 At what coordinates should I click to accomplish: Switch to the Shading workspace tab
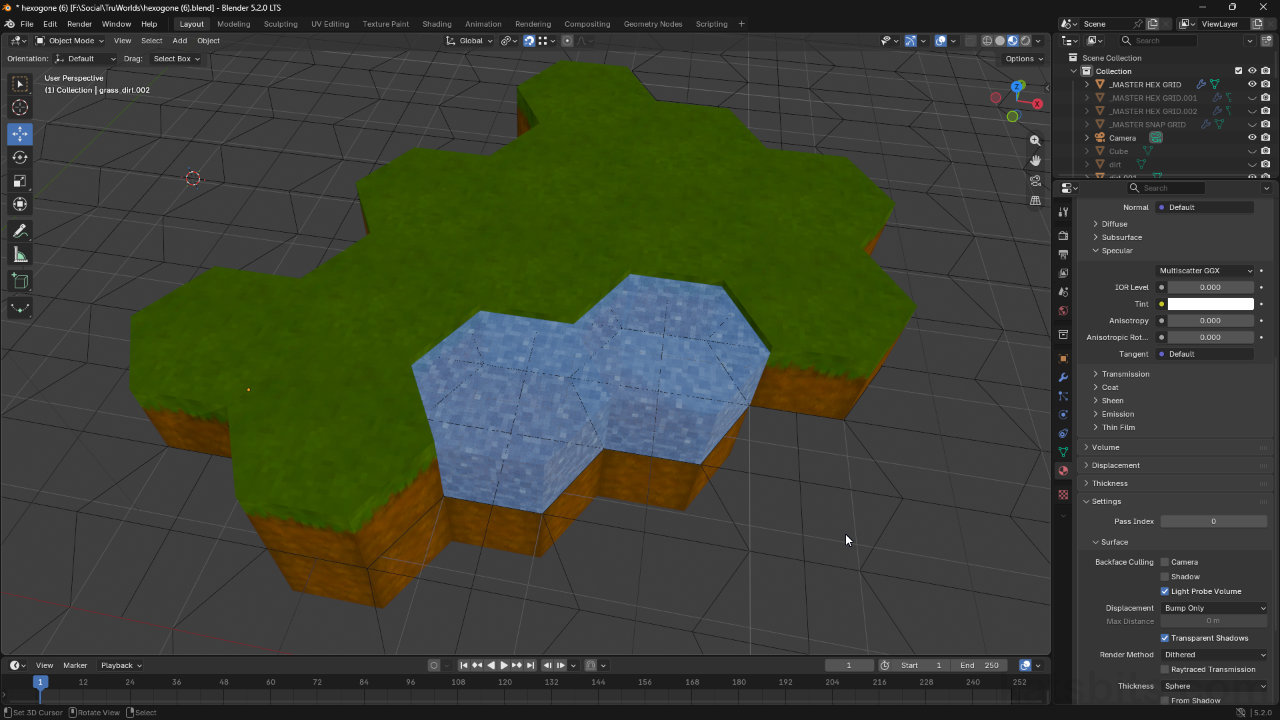(x=437, y=24)
